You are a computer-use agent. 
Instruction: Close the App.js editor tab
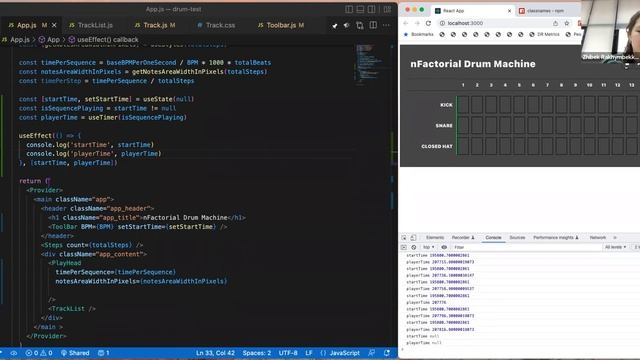(54, 25)
